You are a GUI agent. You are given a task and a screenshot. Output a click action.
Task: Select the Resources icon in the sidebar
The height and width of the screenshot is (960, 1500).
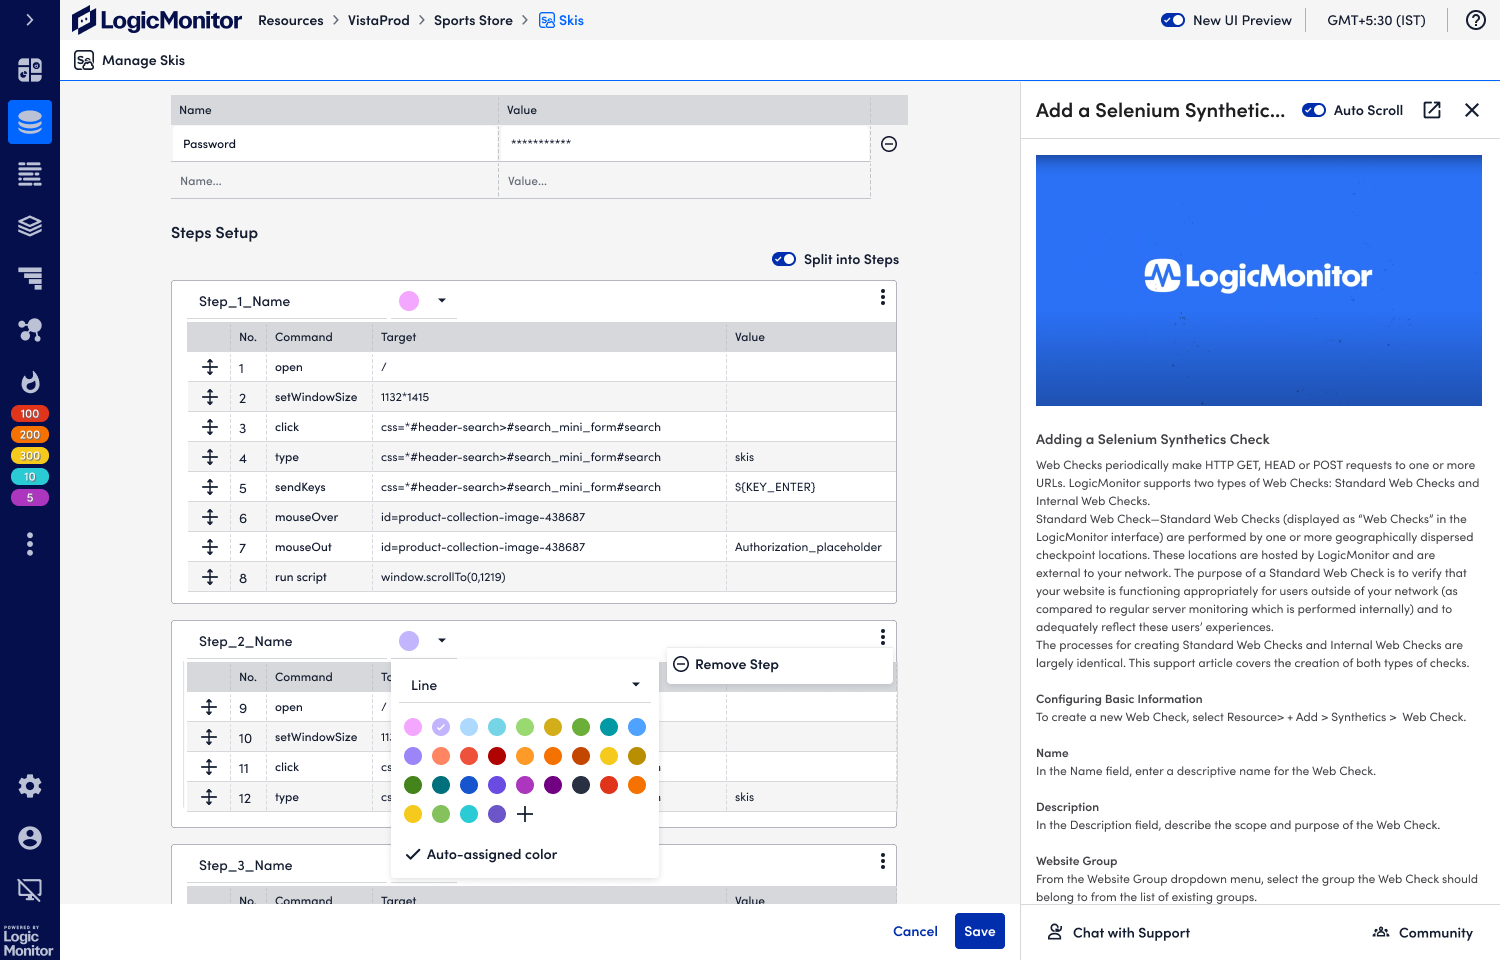coord(30,122)
